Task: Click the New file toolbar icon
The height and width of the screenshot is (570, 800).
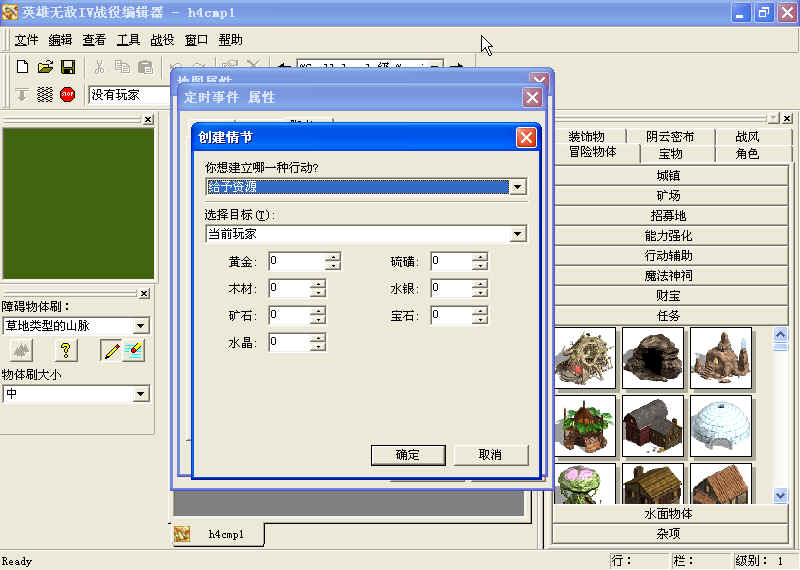Action: [22, 67]
